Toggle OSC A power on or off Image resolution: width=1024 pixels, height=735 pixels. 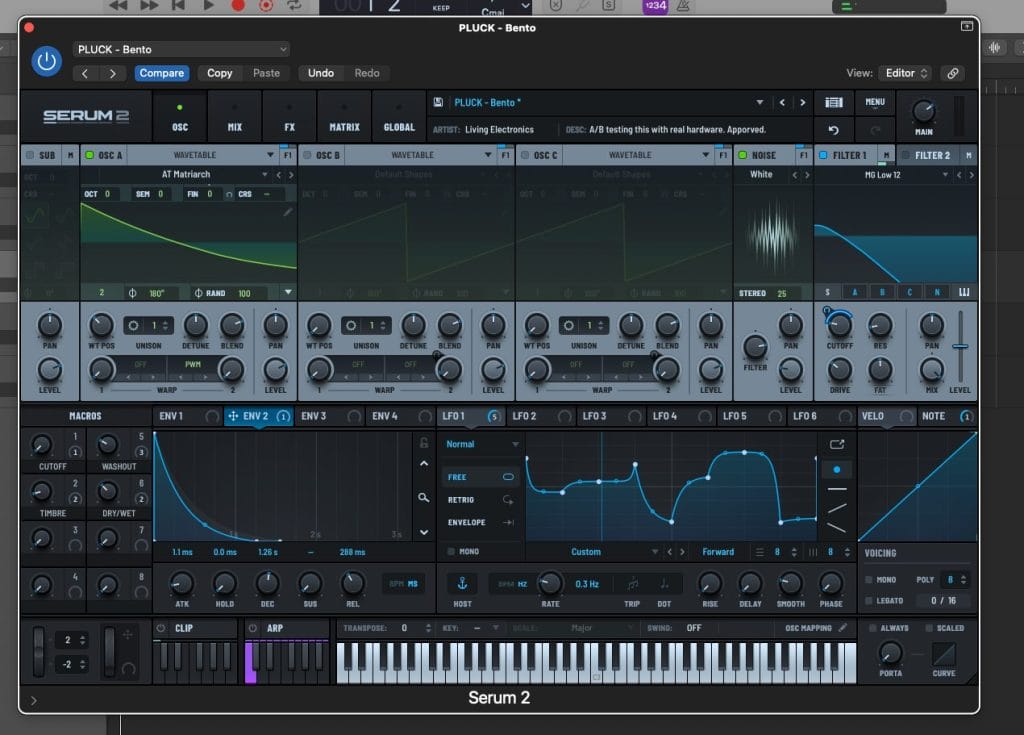89,155
